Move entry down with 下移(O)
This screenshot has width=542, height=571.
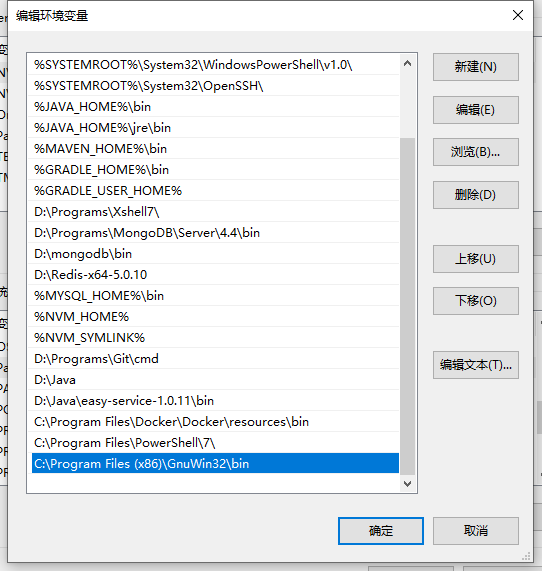pos(476,301)
